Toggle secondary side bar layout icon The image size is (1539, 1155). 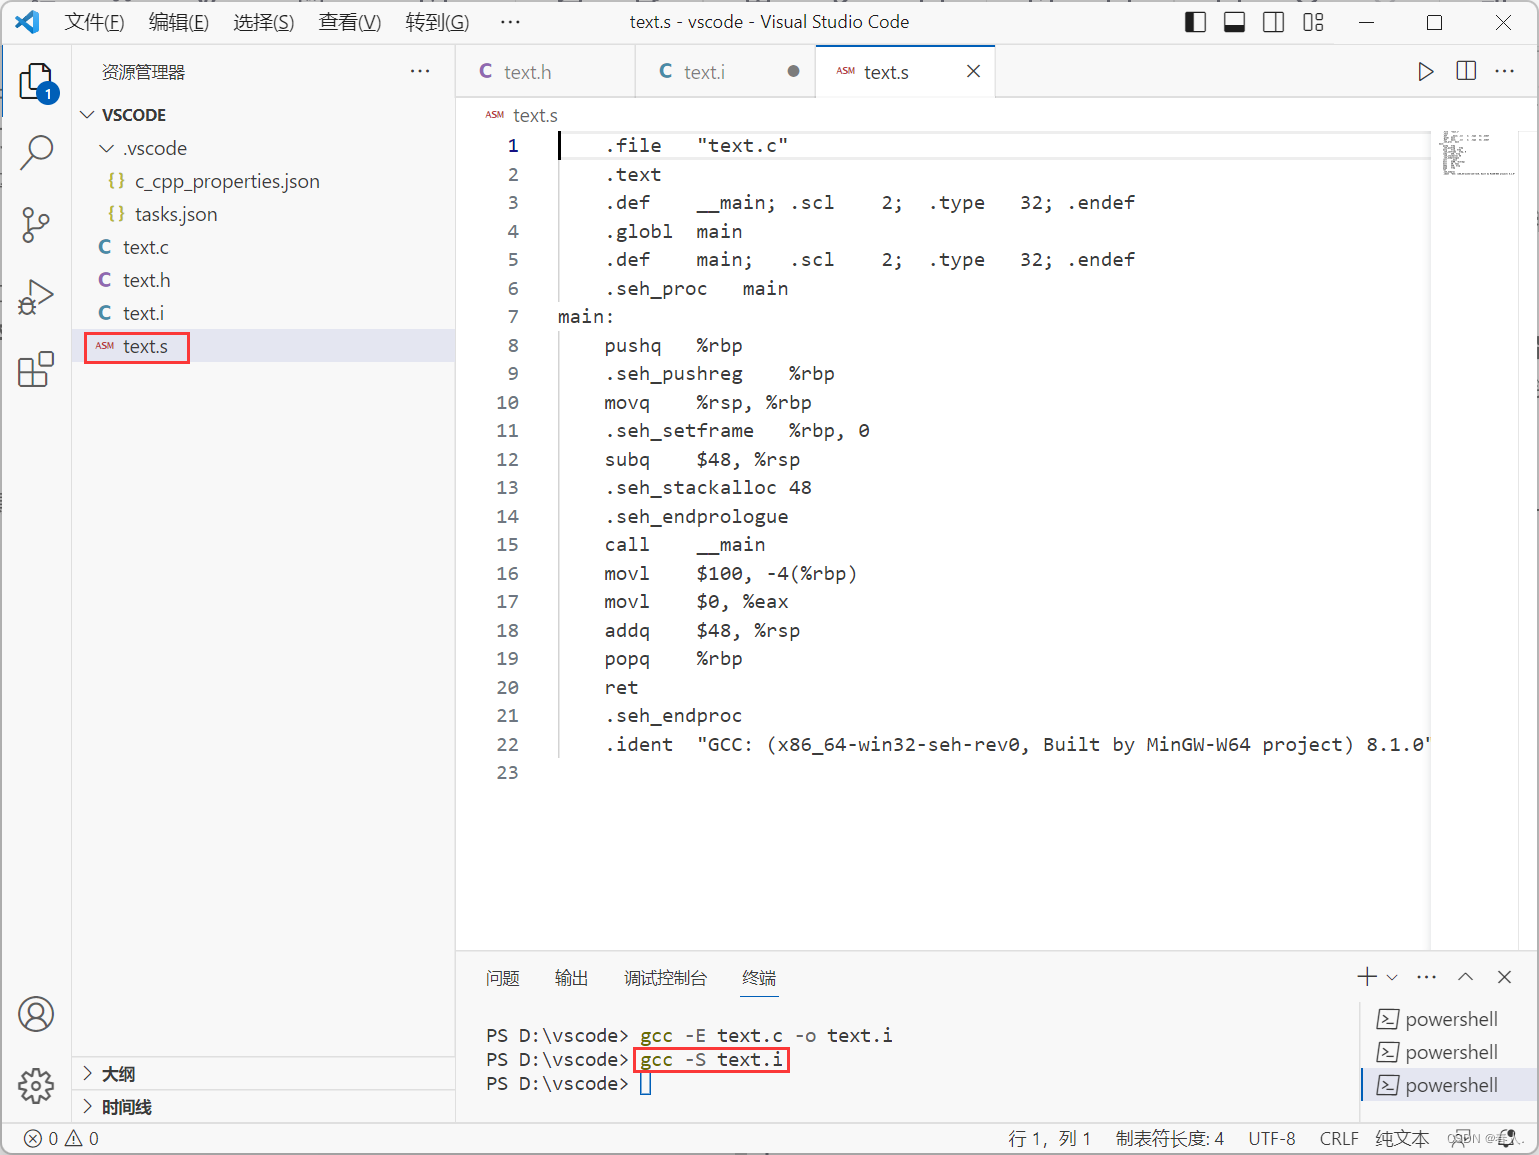(1274, 22)
